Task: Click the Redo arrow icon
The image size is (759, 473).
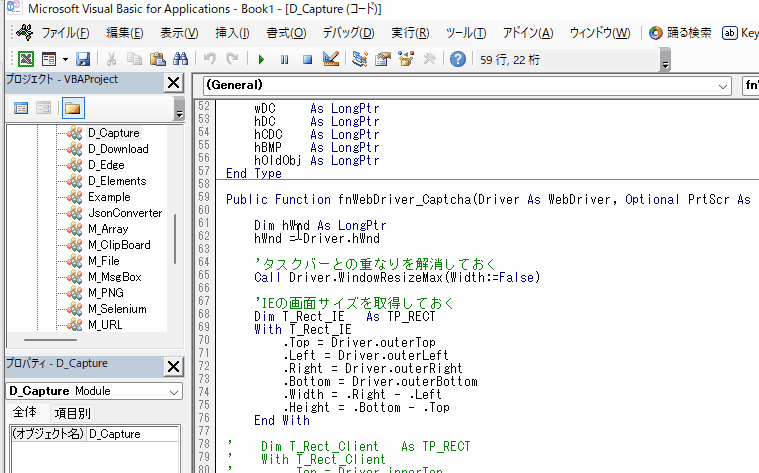Action: 232,60
